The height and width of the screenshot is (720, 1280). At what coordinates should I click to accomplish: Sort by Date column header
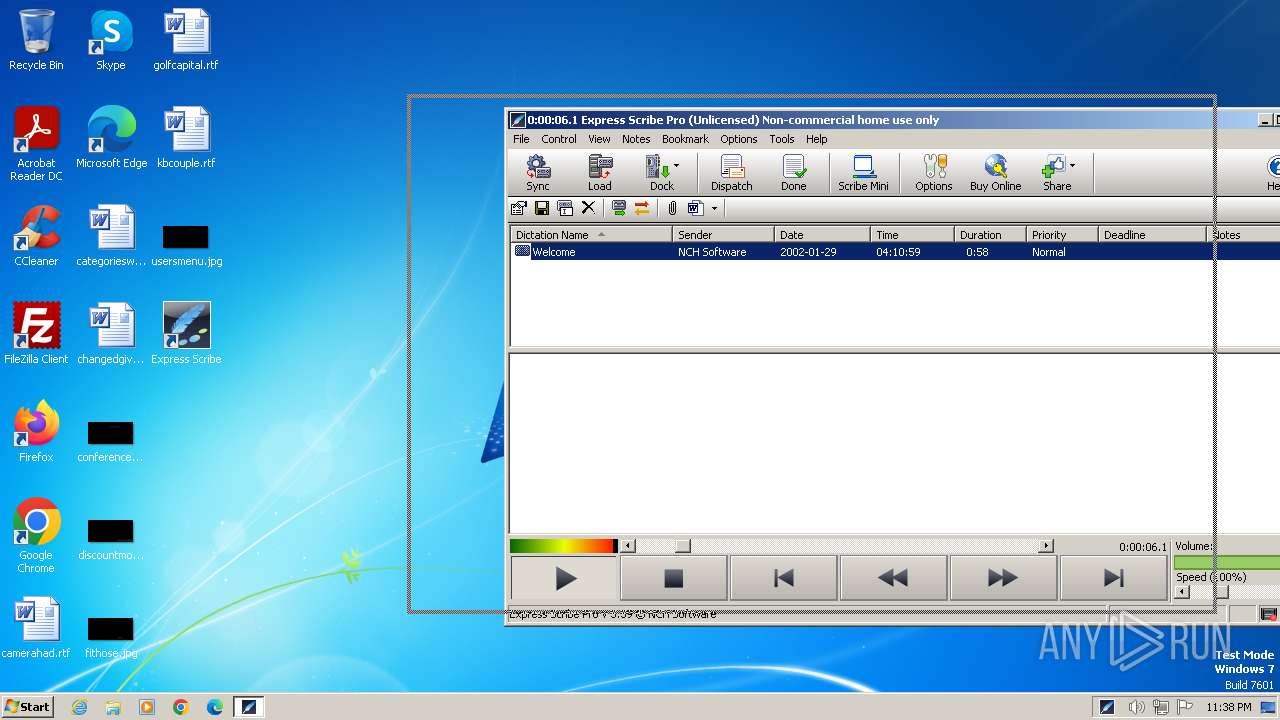[x=822, y=235]
